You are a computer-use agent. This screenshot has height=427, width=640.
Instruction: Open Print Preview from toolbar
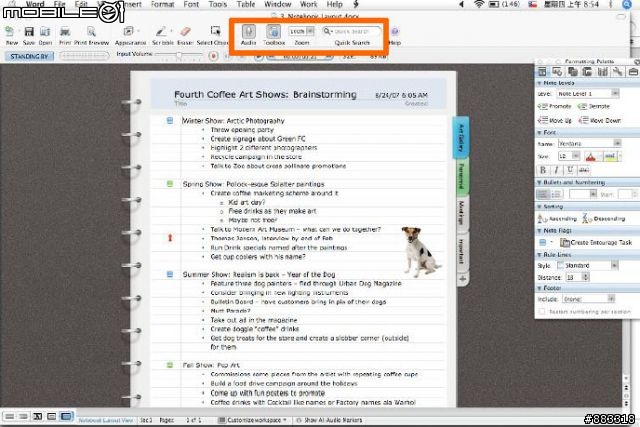[x=91, y=32]
